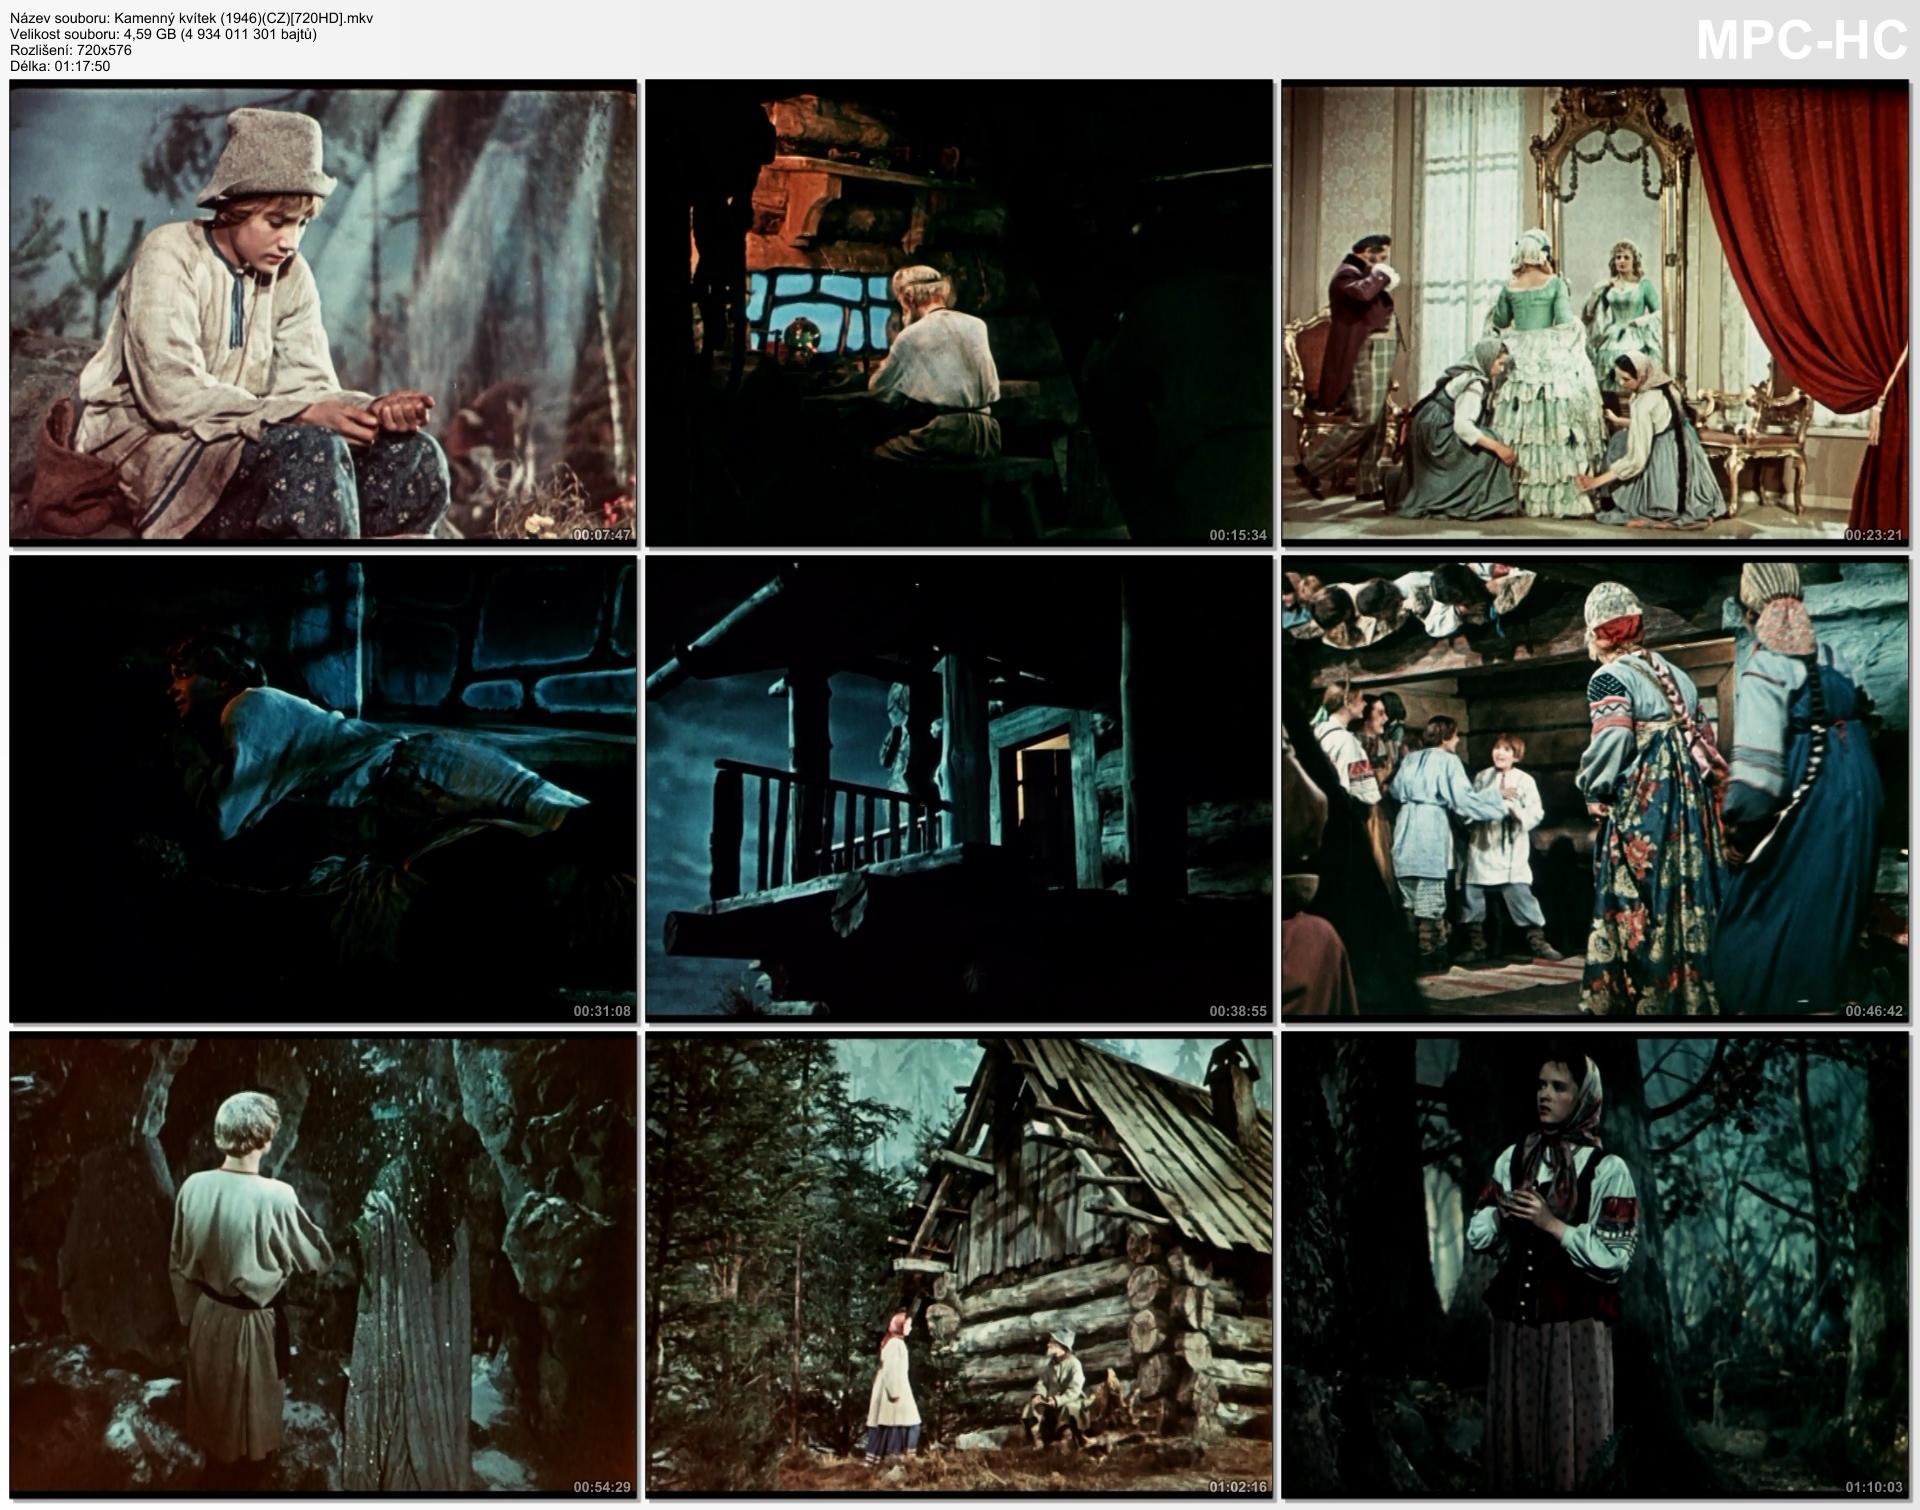
Task: Open the night porch thumbnail at 00:38:55
Action: (958, 789)
